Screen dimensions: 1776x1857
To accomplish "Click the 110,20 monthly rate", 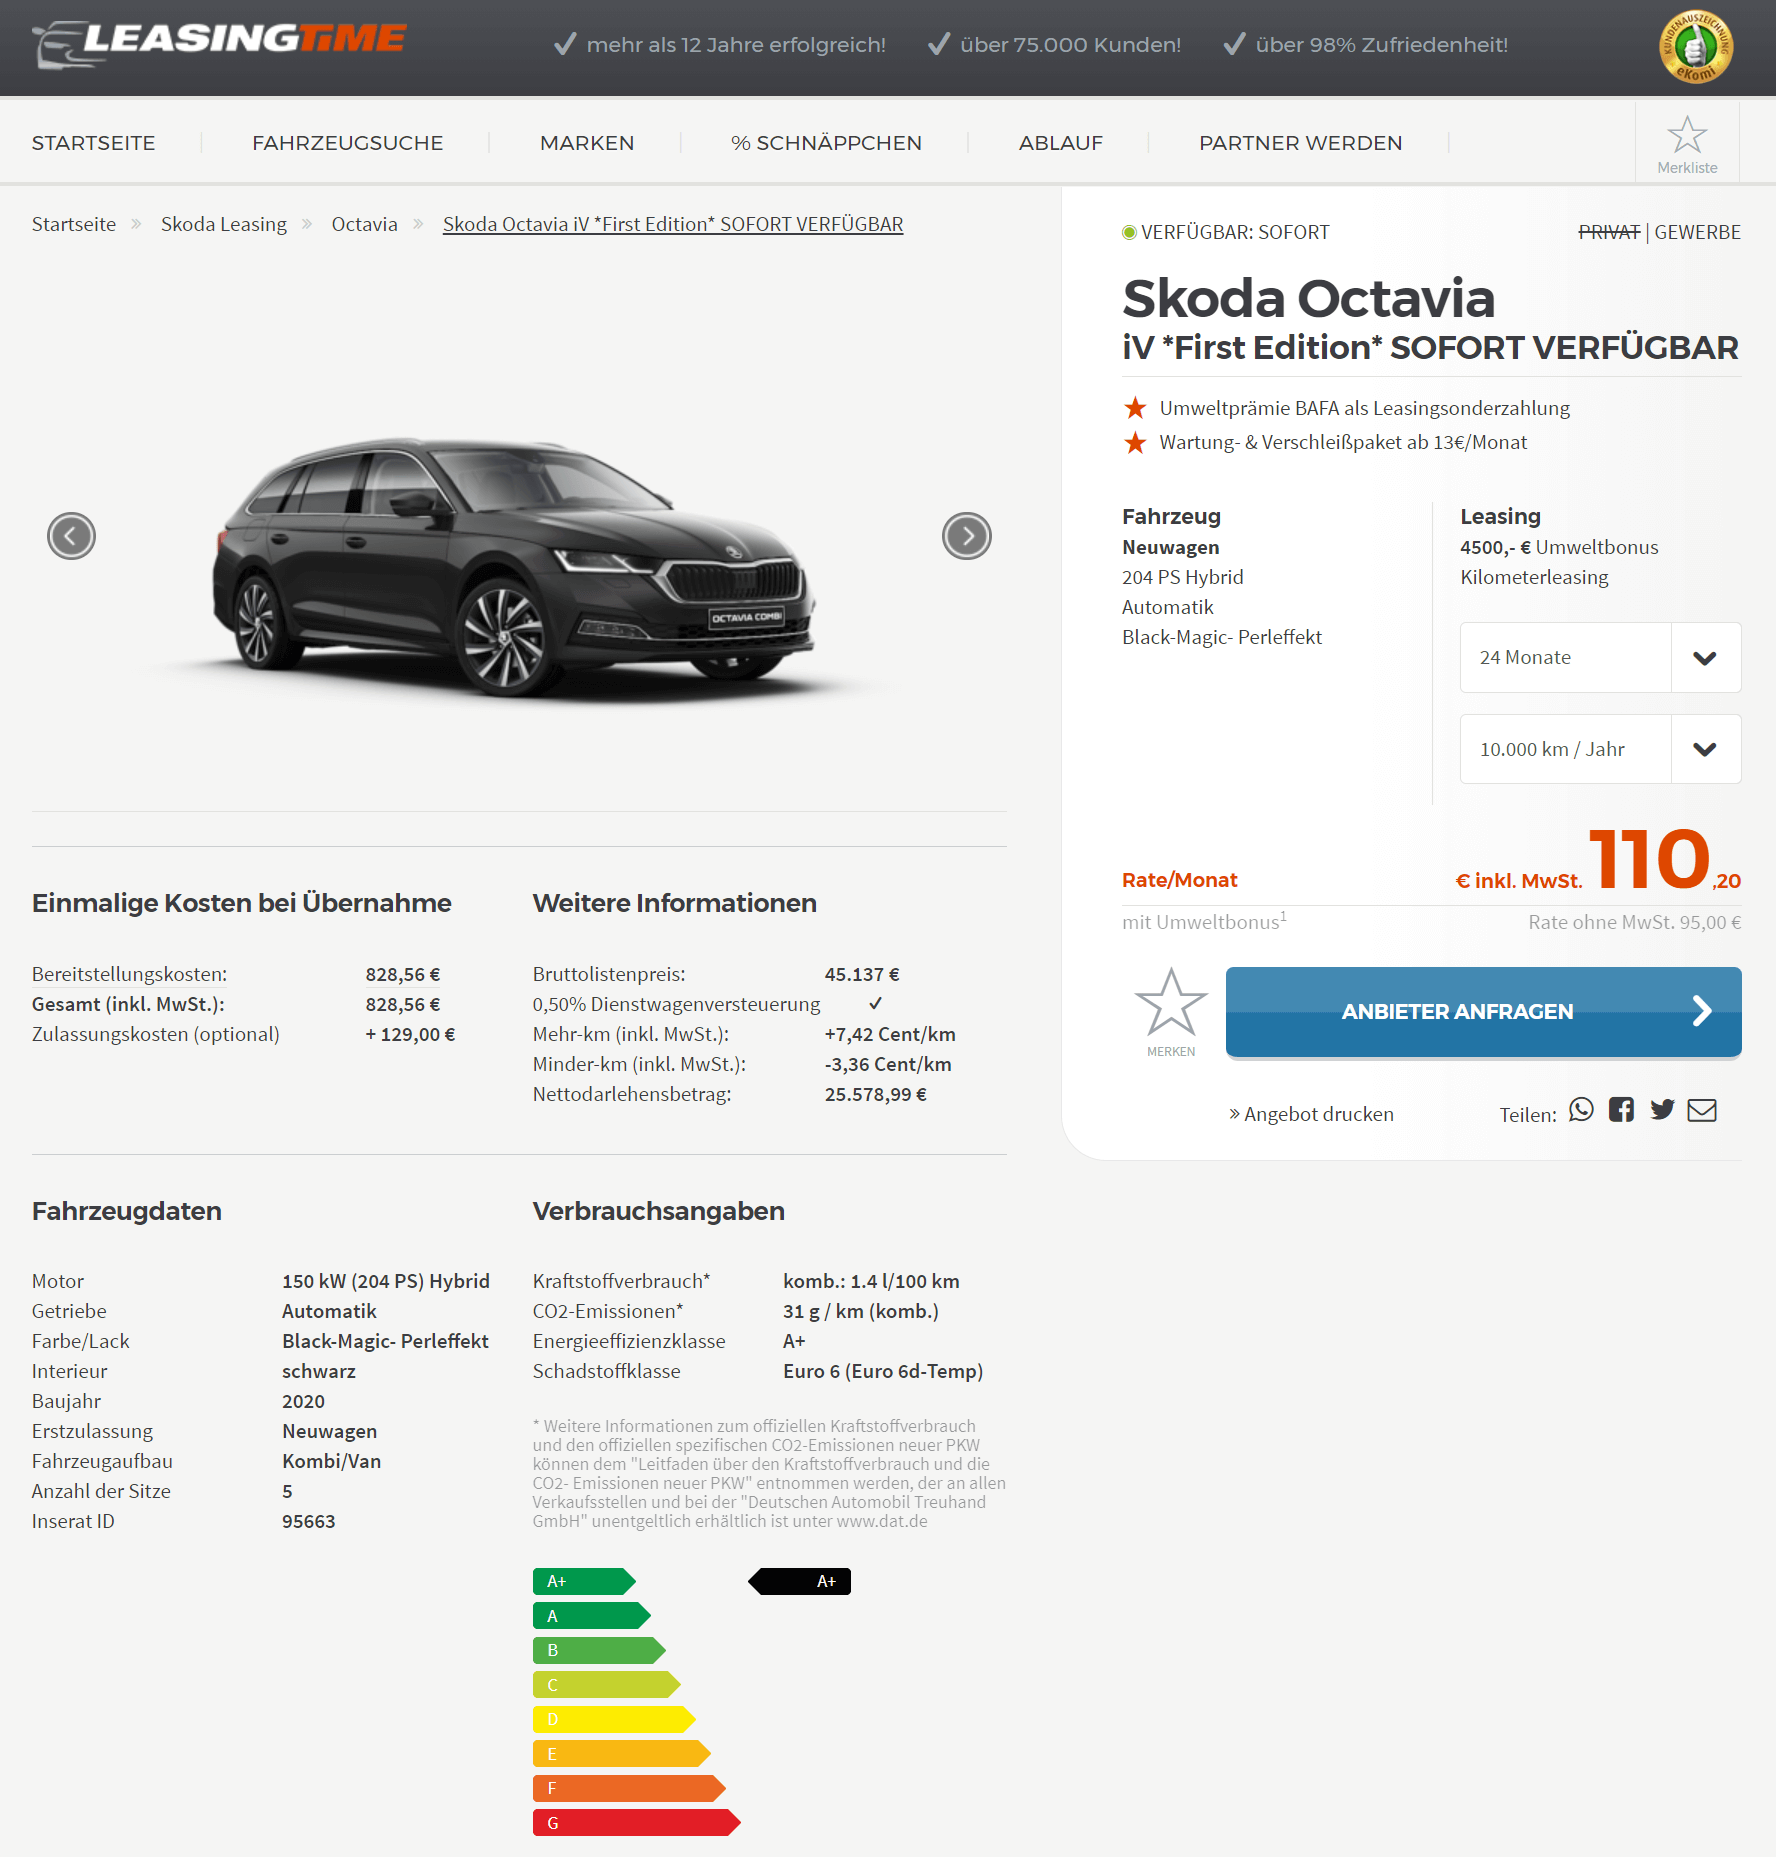I will (1664, 860).
